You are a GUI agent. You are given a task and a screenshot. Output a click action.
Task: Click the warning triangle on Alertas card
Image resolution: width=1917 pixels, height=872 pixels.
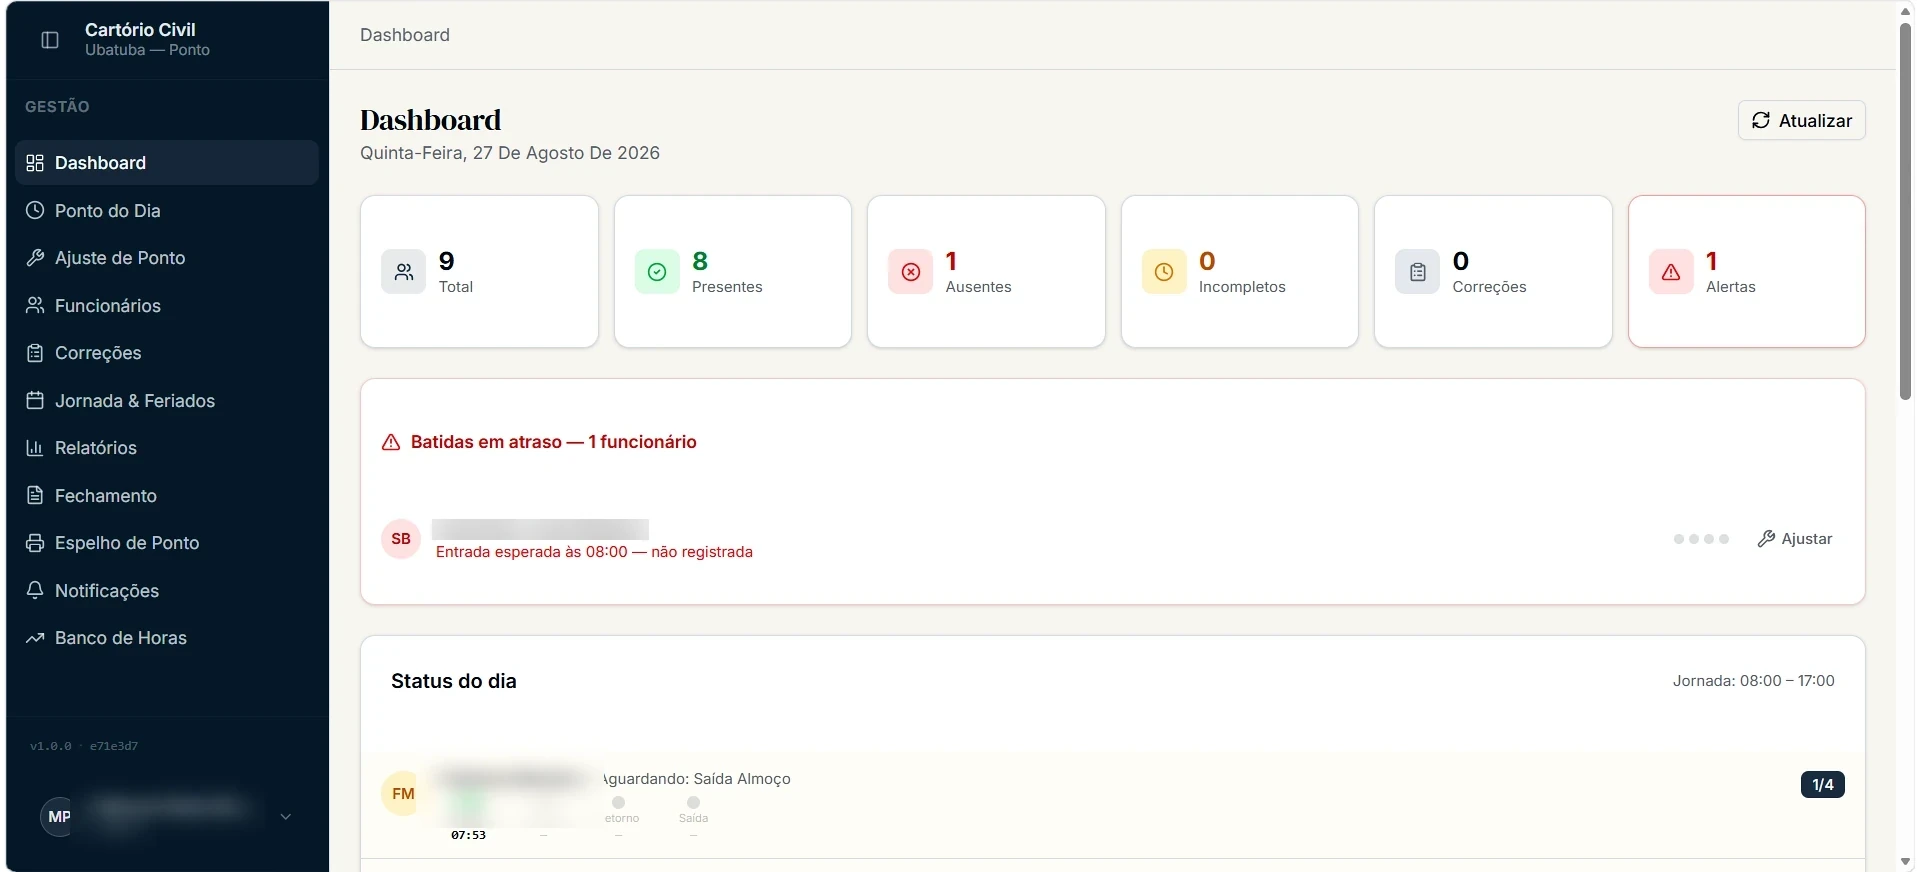point(1671,272)
